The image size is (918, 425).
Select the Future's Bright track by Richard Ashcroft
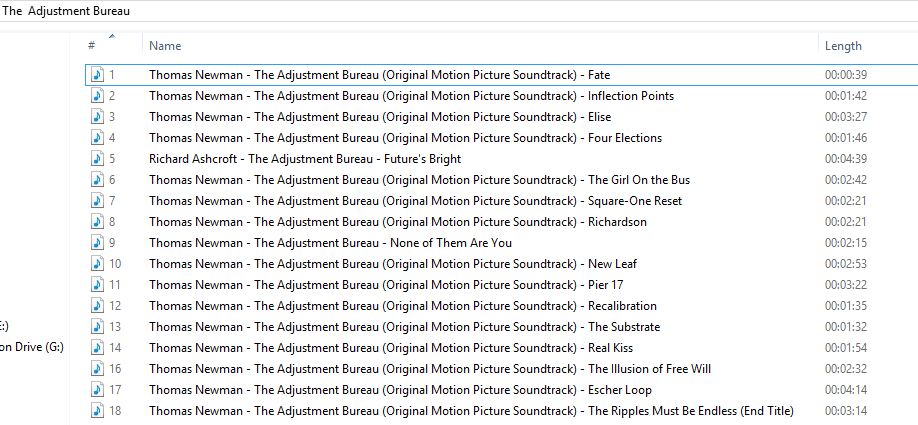305,159
